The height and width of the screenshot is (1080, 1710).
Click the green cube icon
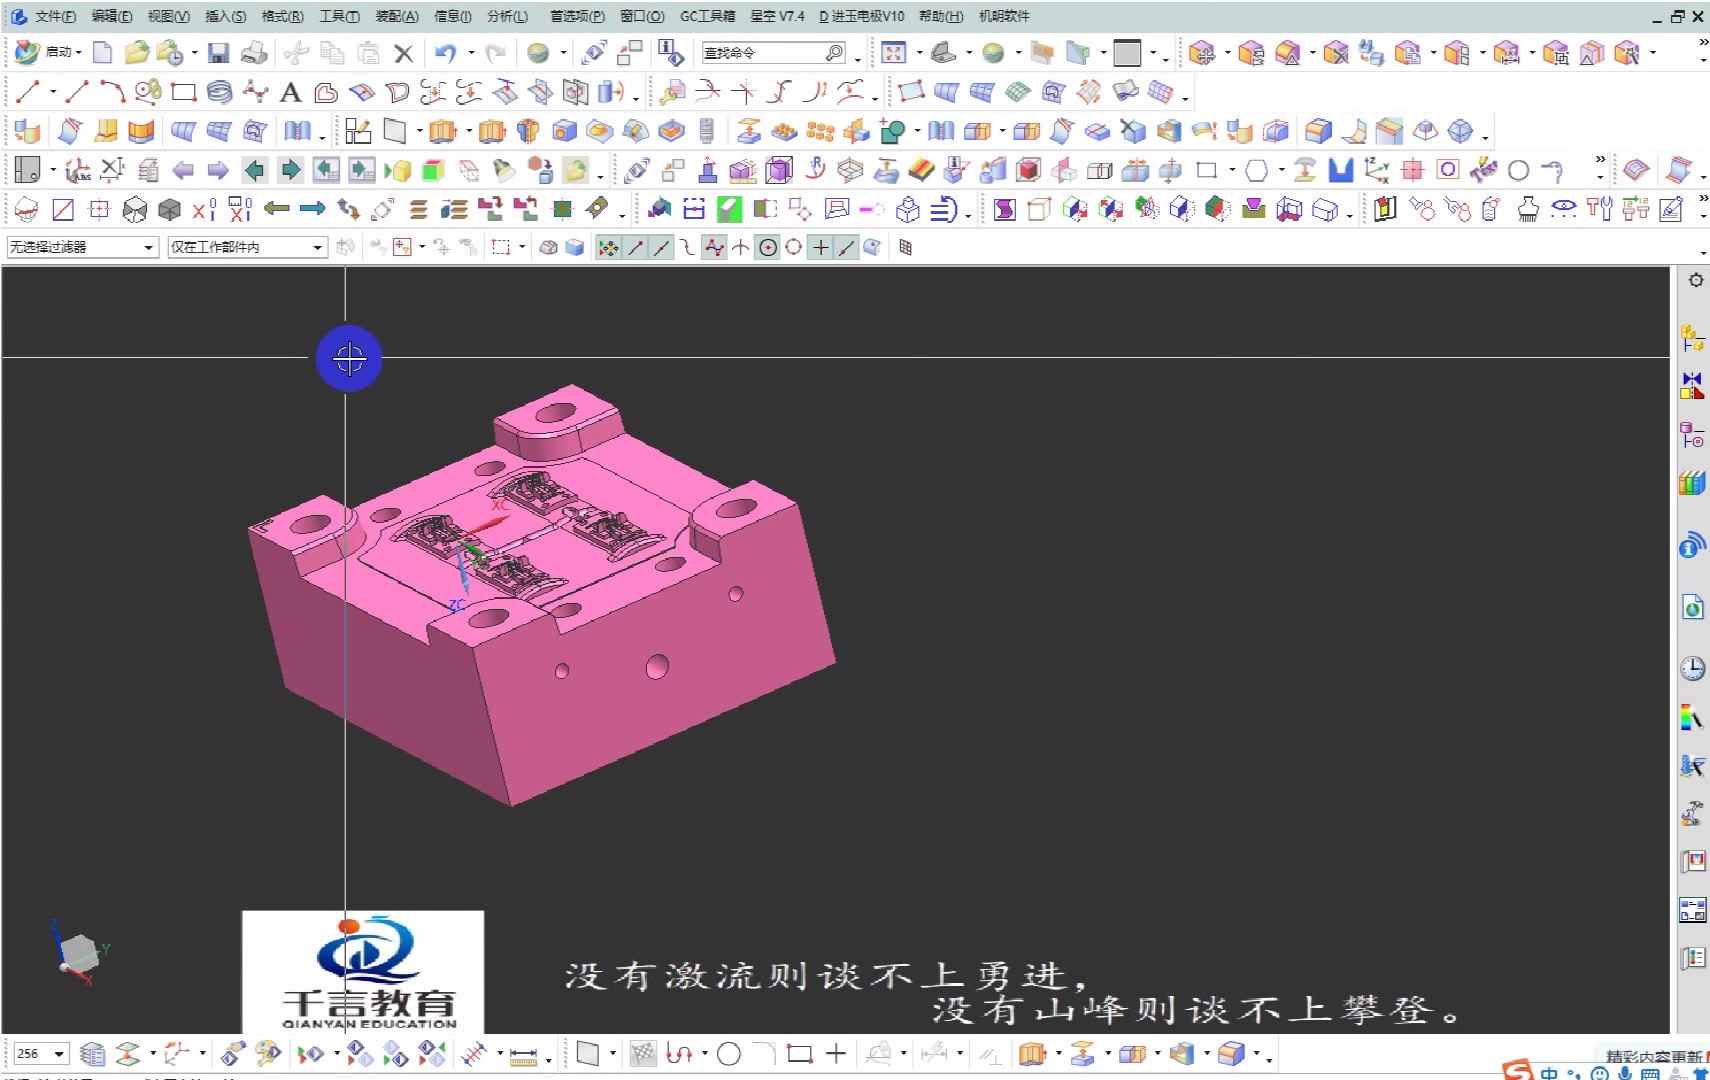433,170
